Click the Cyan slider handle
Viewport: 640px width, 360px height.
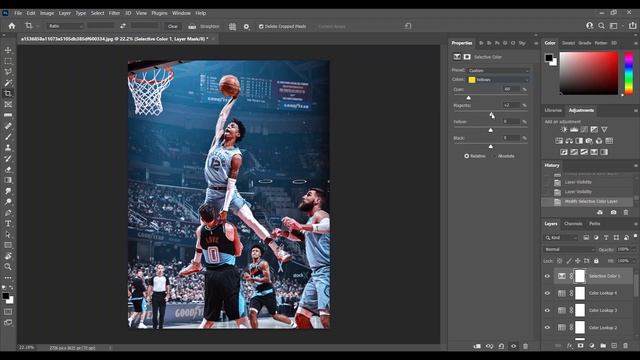tap(469, 98)
